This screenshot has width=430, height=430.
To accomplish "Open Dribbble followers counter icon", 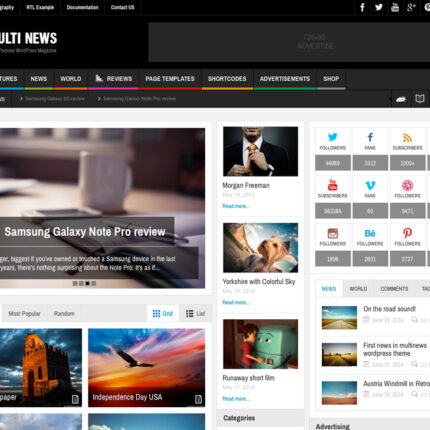I will [407, 185].
